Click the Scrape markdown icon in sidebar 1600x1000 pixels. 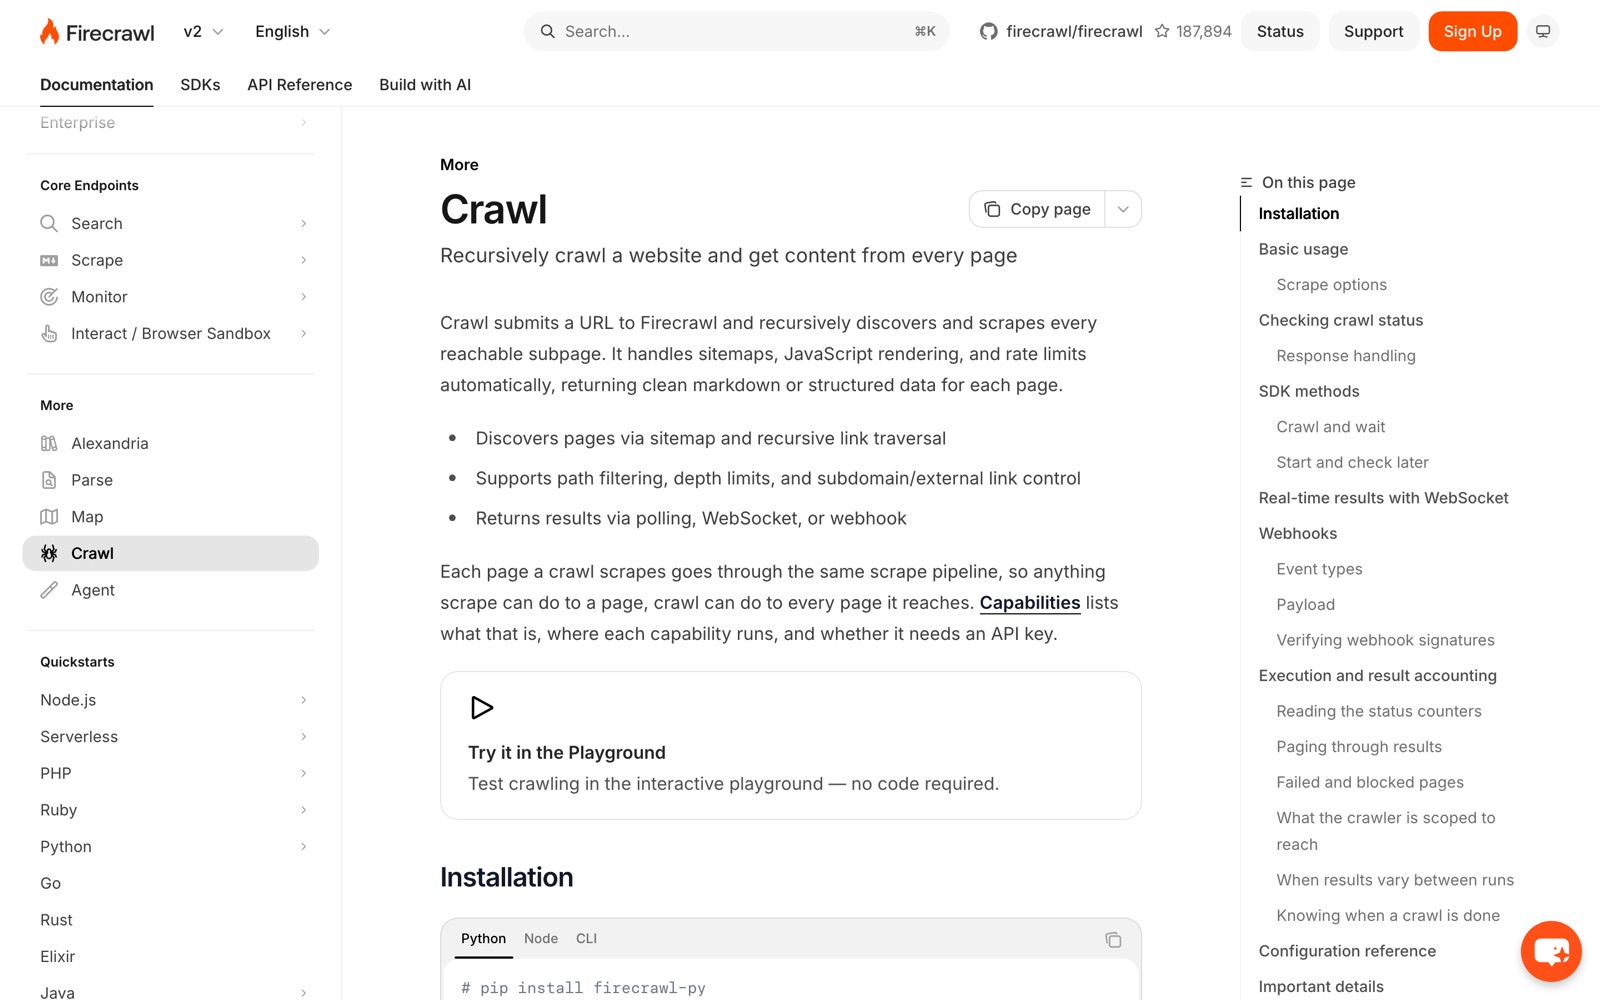tap(49, 260)
